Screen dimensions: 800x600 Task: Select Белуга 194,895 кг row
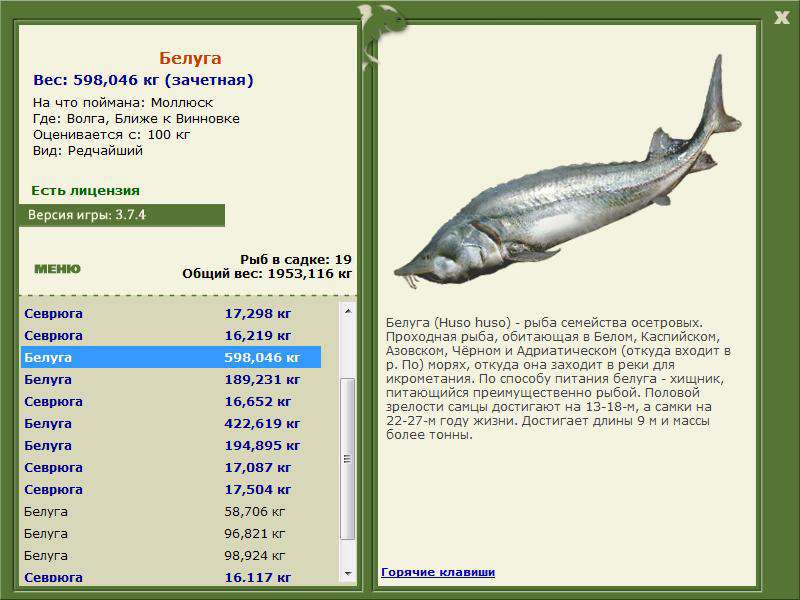click(171, 445)
